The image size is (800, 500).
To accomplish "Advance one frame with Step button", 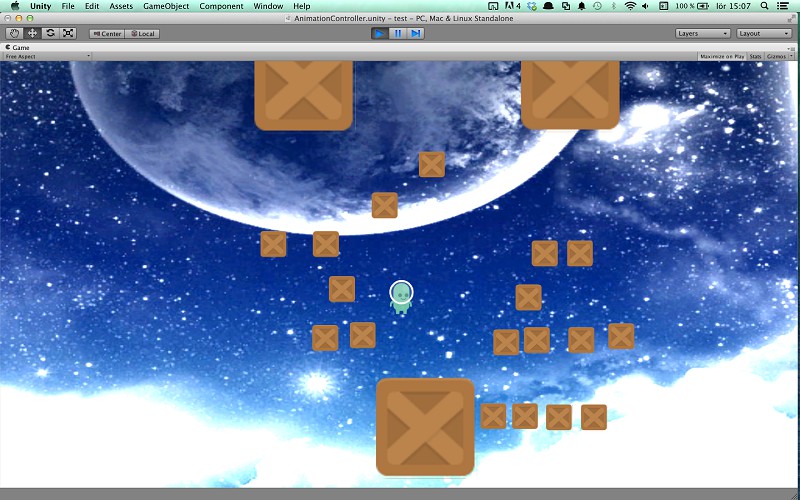I will point(416,33).
